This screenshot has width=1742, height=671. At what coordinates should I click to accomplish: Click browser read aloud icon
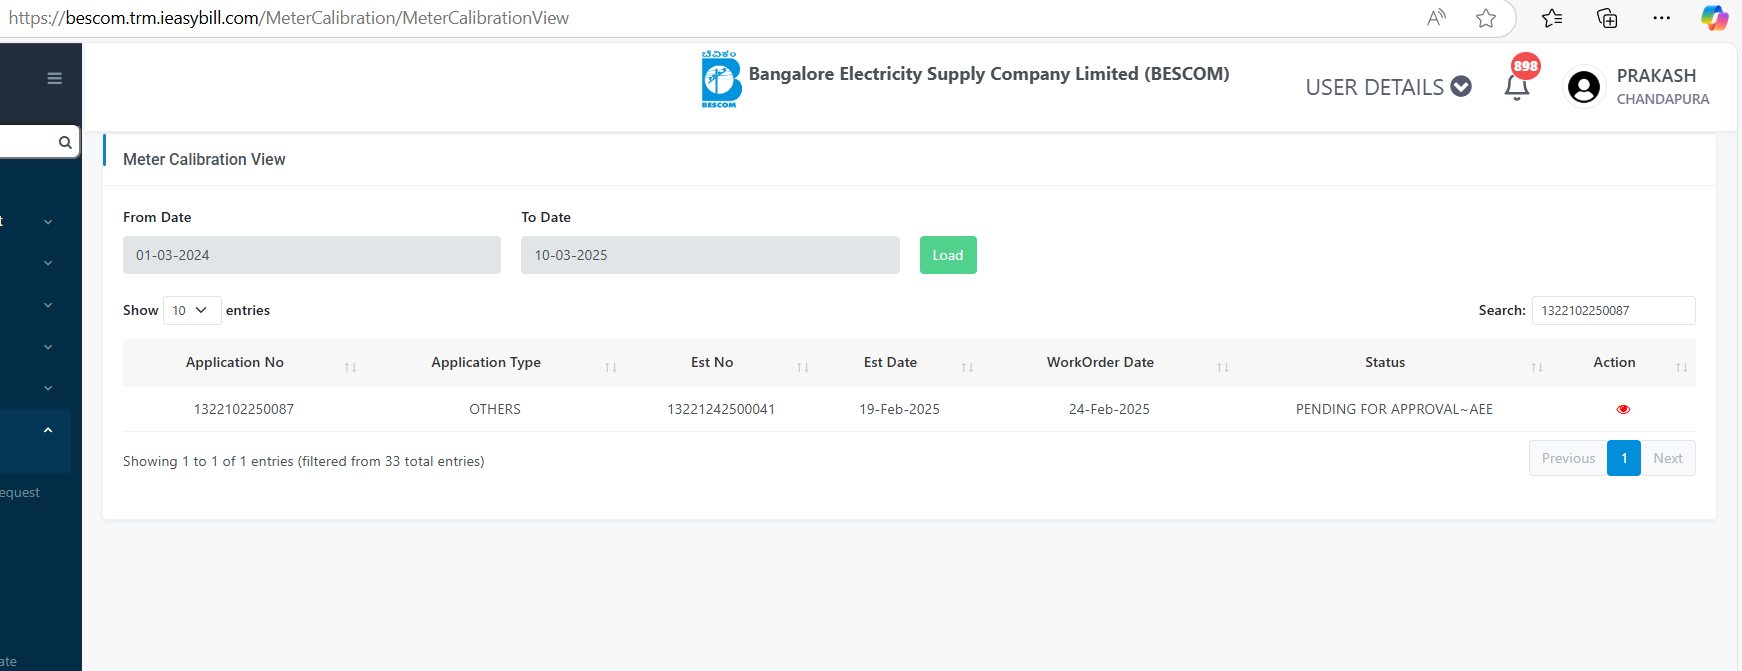(x=1437, y=17)
